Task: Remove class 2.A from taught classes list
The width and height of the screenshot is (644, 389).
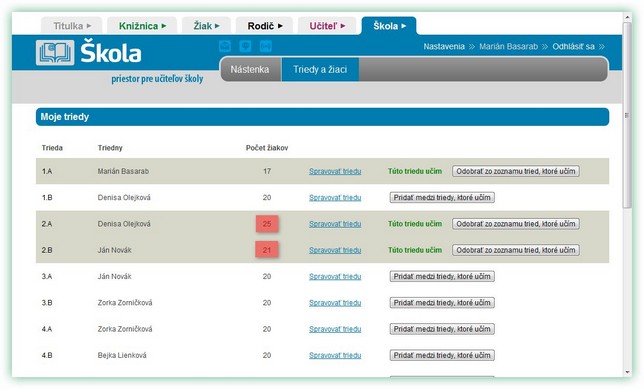Action: point(516,224)
